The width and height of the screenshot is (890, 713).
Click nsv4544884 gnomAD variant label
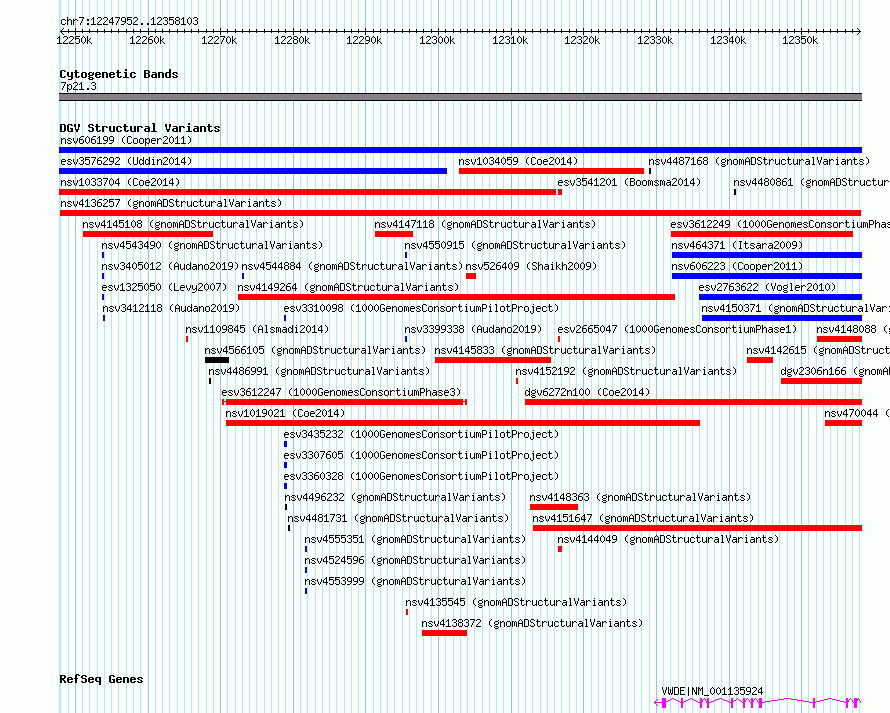352,266
